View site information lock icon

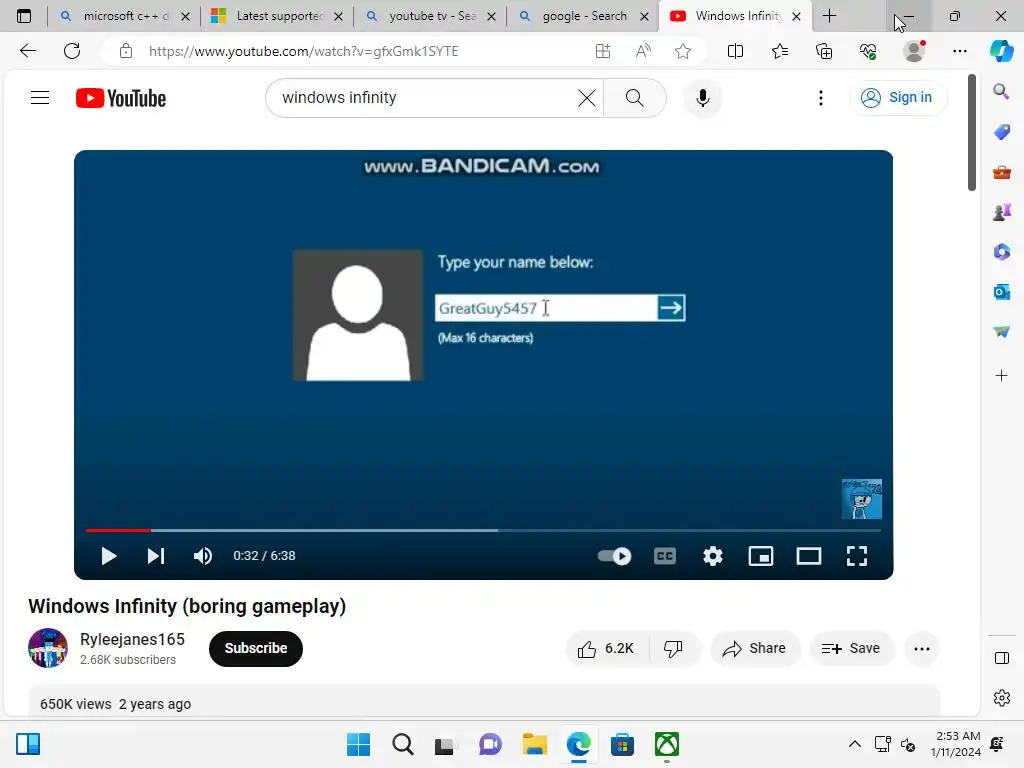(x=126, y=51)
